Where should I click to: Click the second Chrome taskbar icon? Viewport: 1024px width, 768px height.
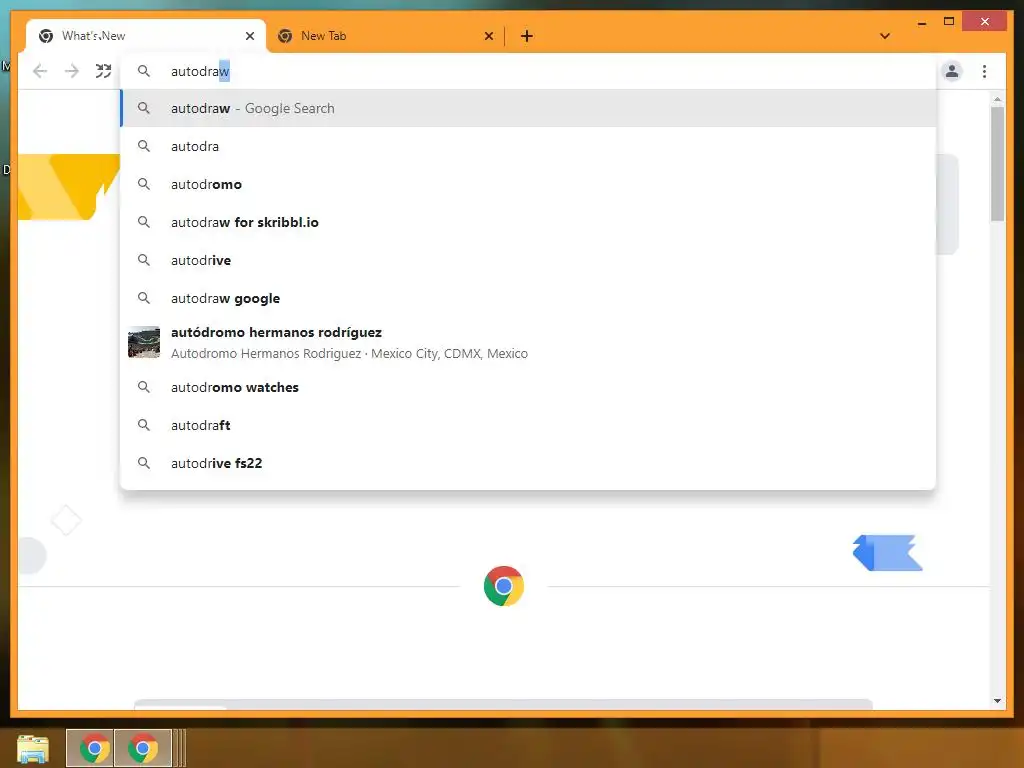point(143,748)
